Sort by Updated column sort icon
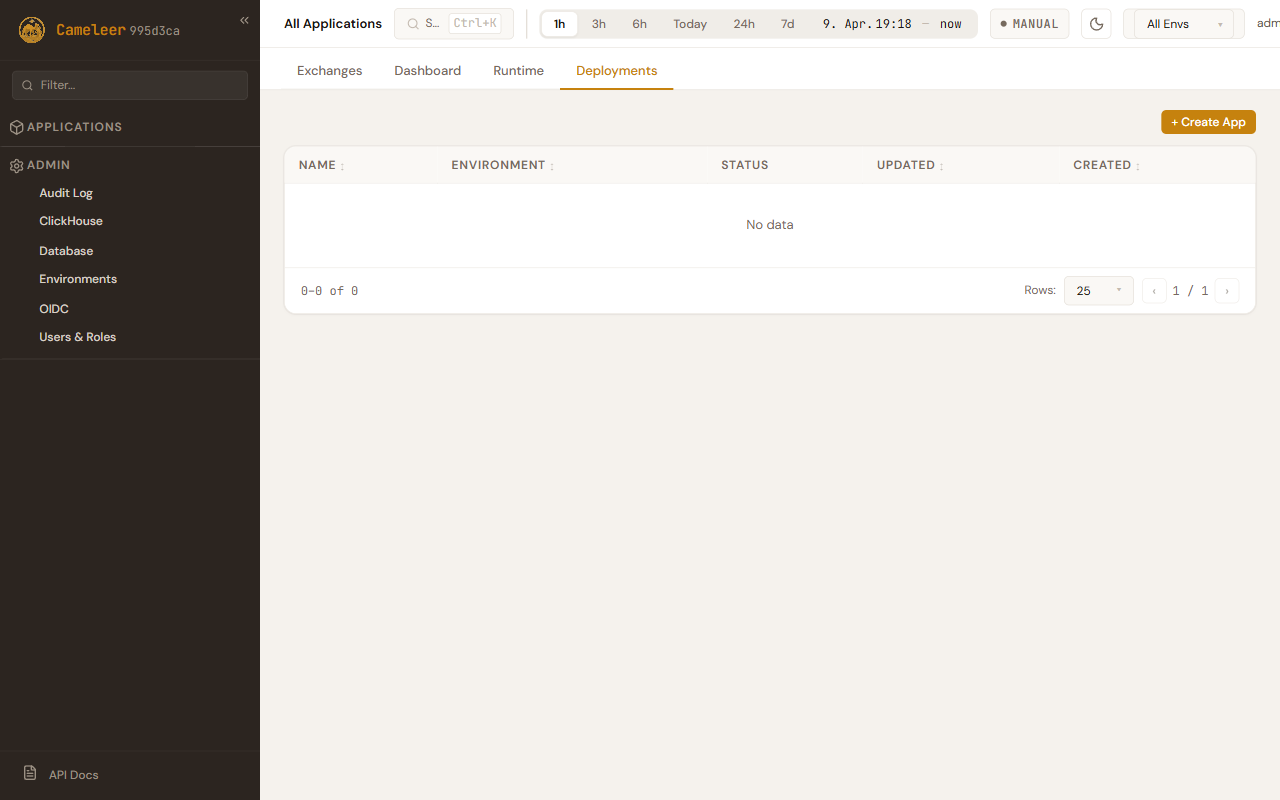Viewport: 1280px width, 800px height. point(941,166)
